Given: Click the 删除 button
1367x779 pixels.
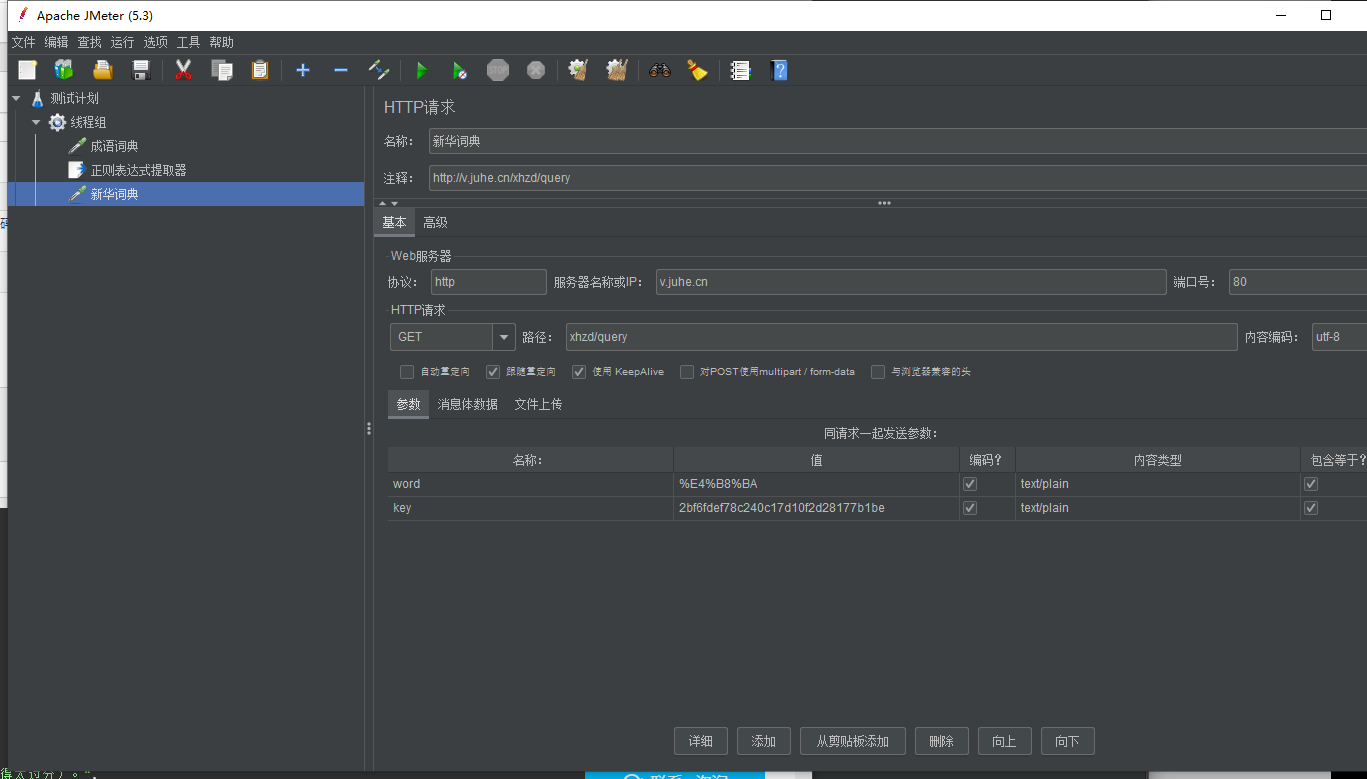Looking at the screenshot, I should tap(941, 741).
